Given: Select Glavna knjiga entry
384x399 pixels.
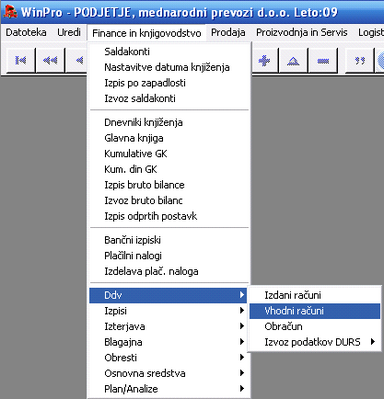Looking at the screenshot, I should point(169,138).
